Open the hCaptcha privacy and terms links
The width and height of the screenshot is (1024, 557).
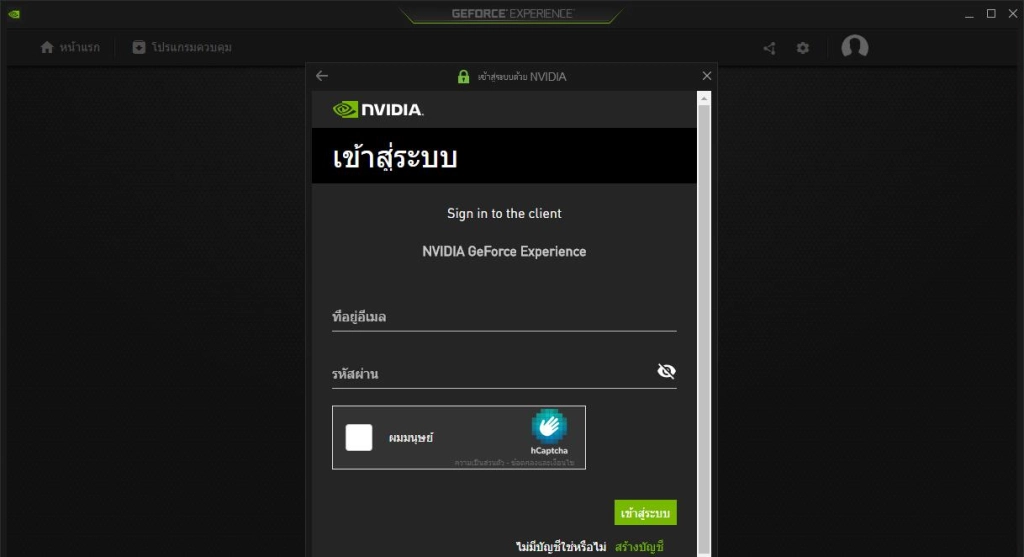pyautogui.click(x=515, y=463)
